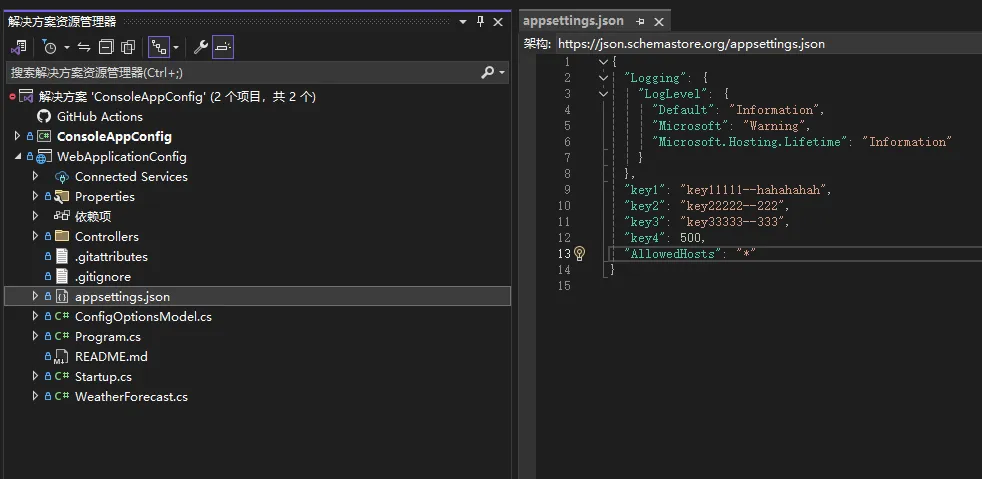982x479 pixels.
Task: Open the Solution Explorer window position dropdown
Action: click(x=463, y=22)
